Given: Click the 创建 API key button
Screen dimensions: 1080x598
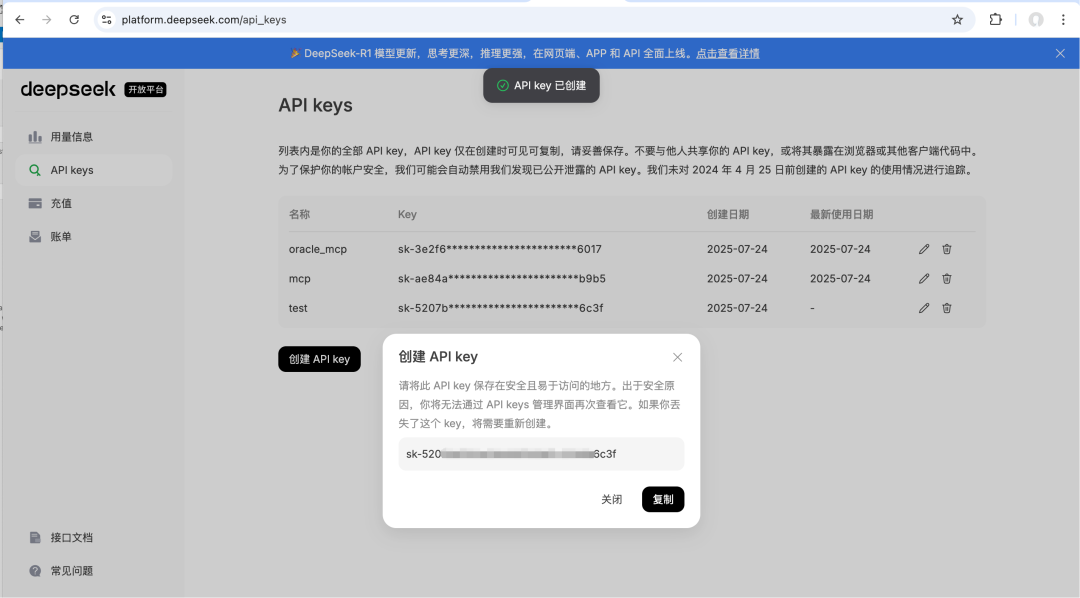Looking at the screenshot, I should [320, 359].
